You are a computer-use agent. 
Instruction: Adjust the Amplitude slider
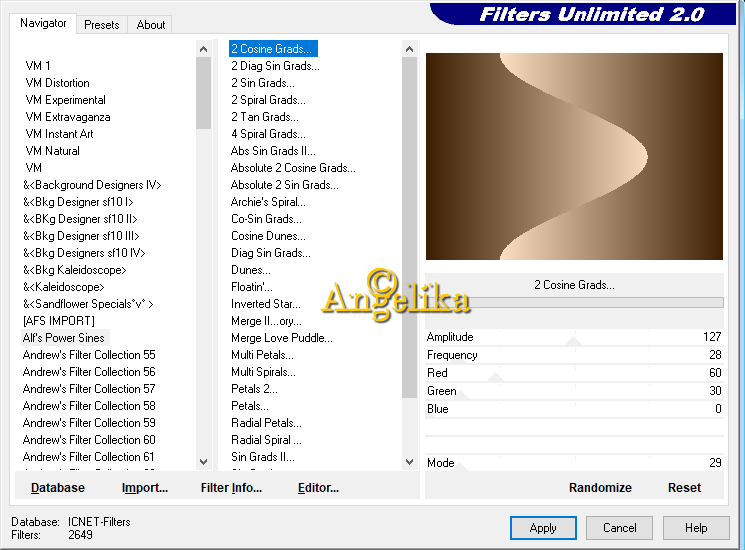pyautogui.click(x=574, y=337)
